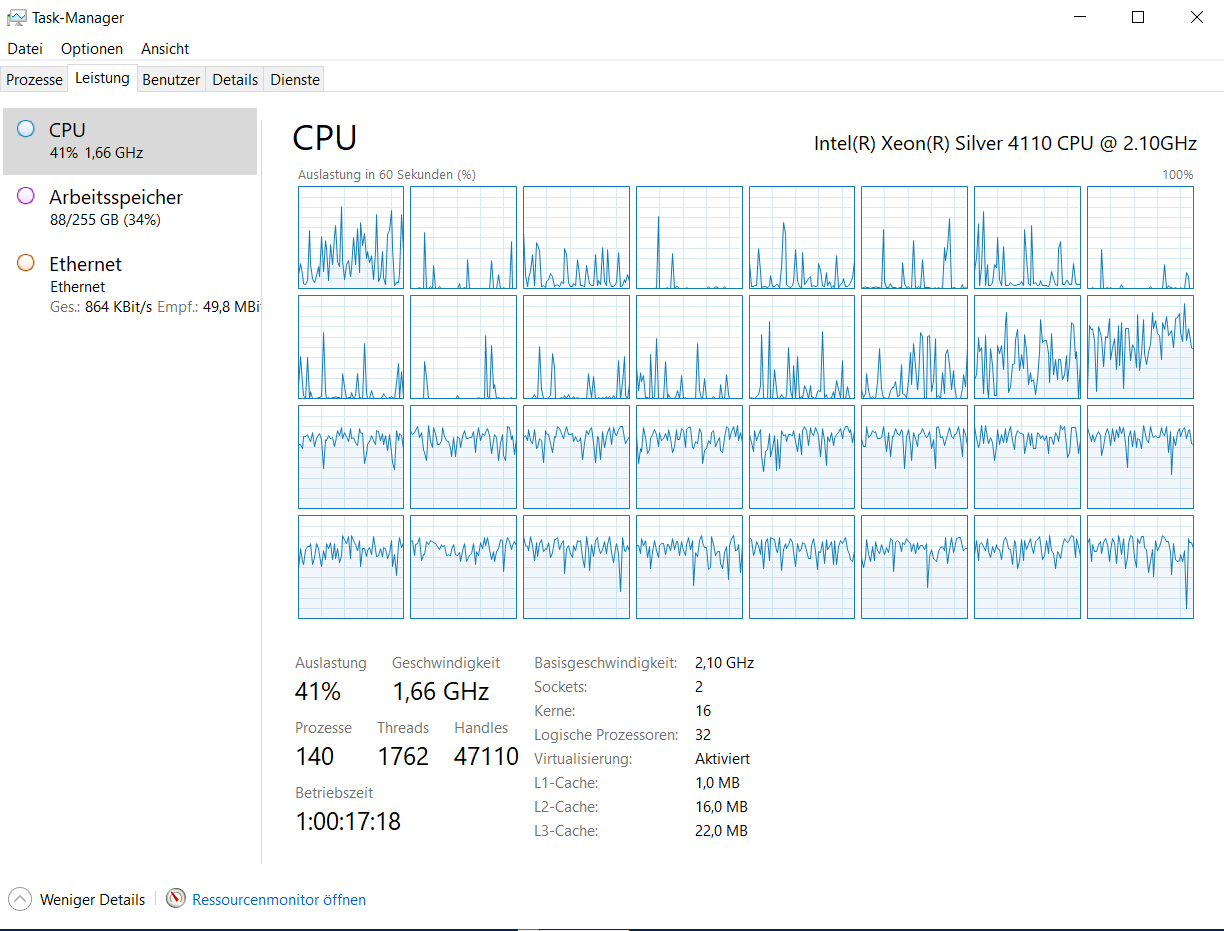
Task: Click the Kerne value 16
Action: tap(703, 711)
